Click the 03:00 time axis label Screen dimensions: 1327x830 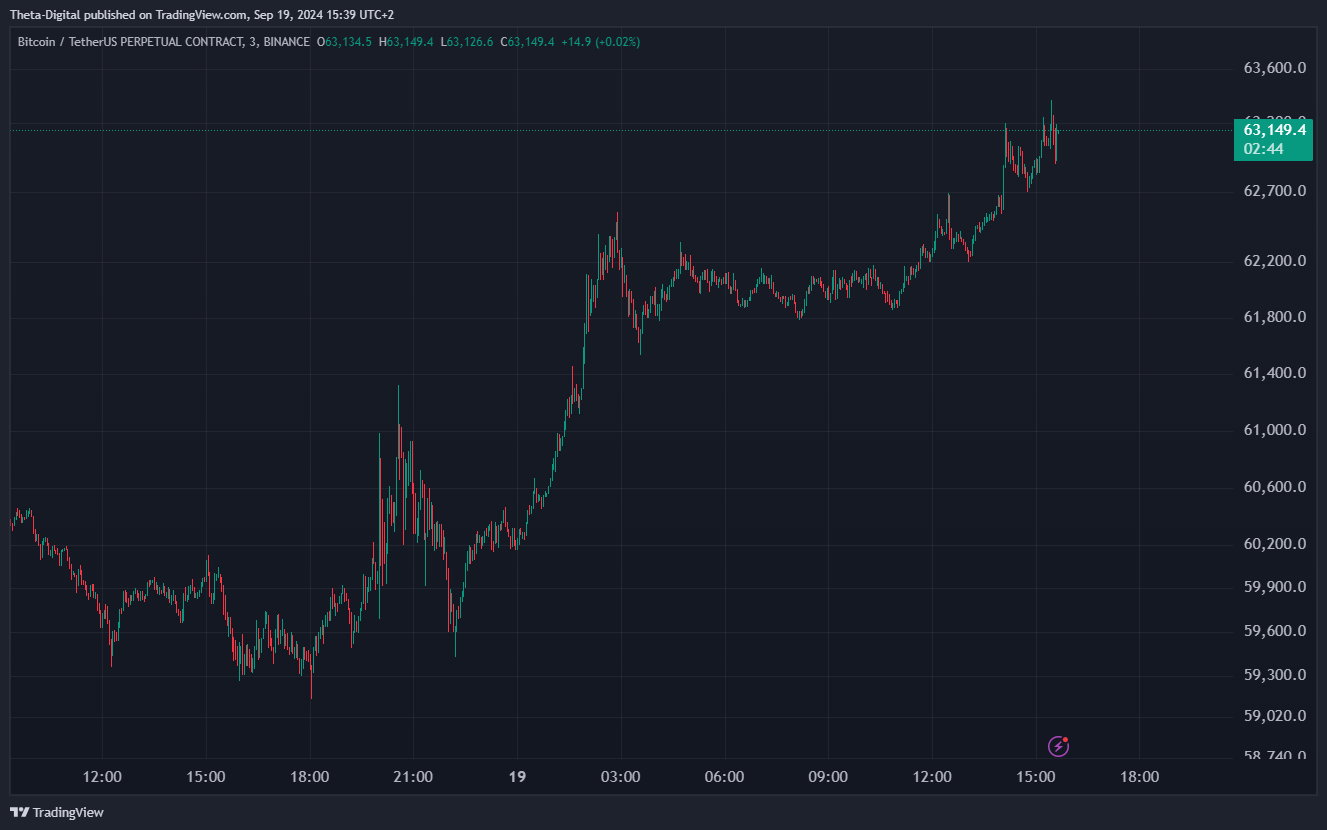[620, 777]
